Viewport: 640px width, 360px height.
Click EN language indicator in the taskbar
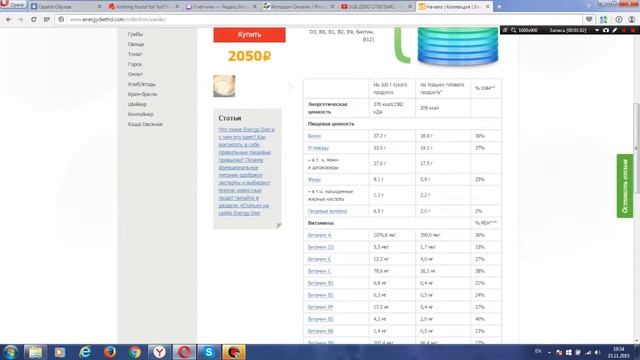[538, 351]
